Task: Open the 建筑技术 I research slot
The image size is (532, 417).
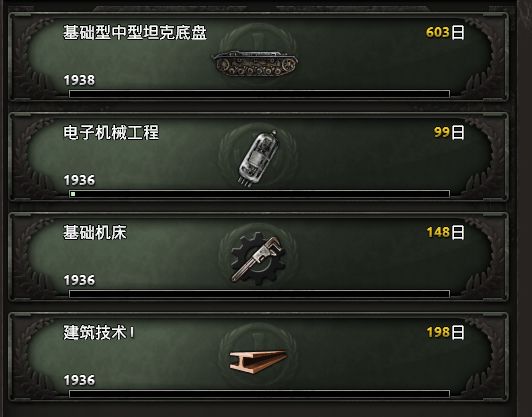Action: [259, 357]
